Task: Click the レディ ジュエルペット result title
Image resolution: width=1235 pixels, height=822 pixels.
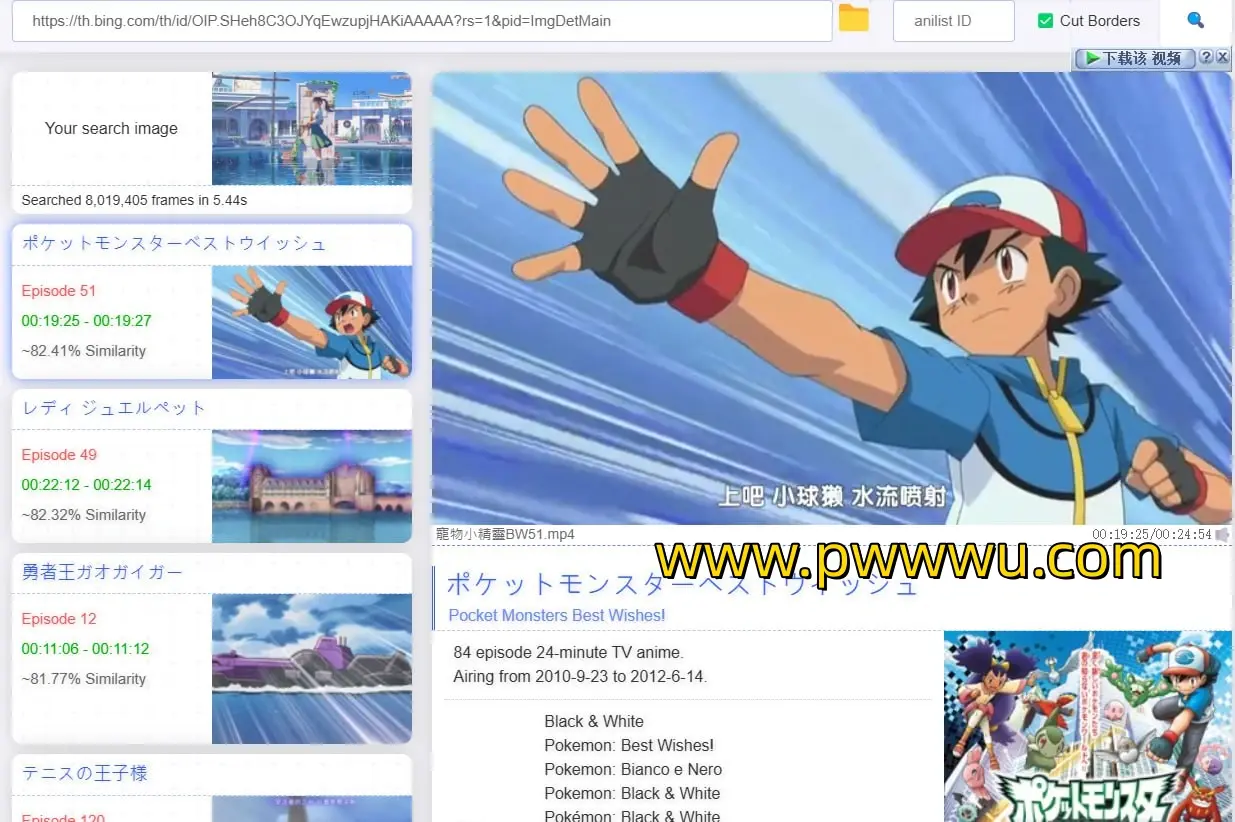Action: click(x=114, y=408)
